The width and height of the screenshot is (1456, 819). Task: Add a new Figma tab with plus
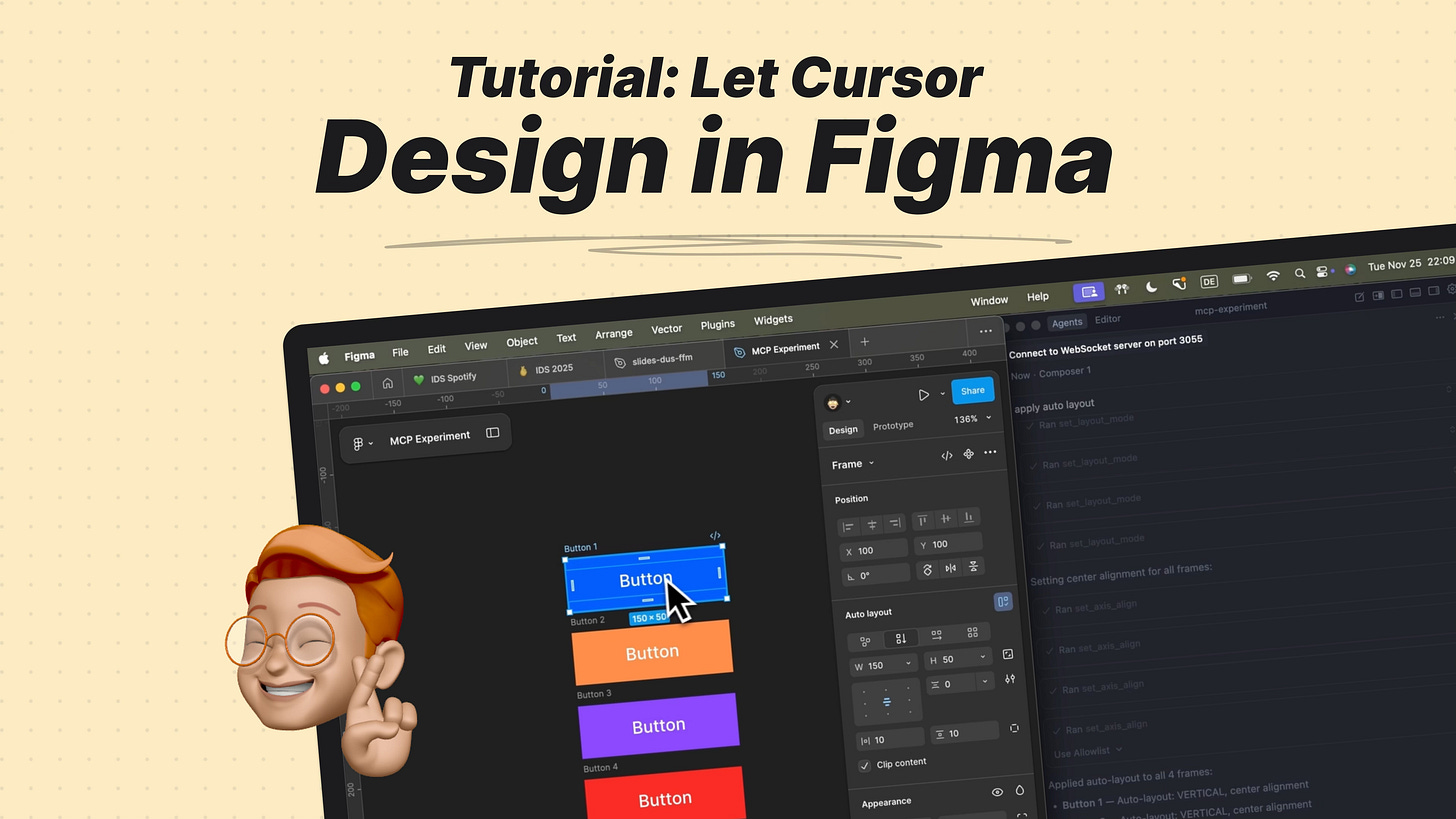coord(865,342)
